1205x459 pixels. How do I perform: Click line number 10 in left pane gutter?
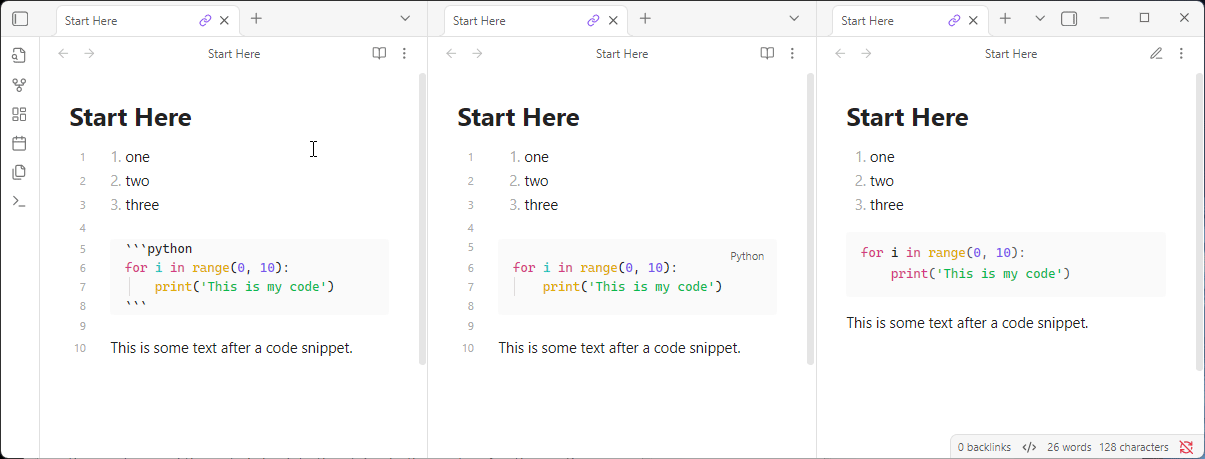(80, 348)
